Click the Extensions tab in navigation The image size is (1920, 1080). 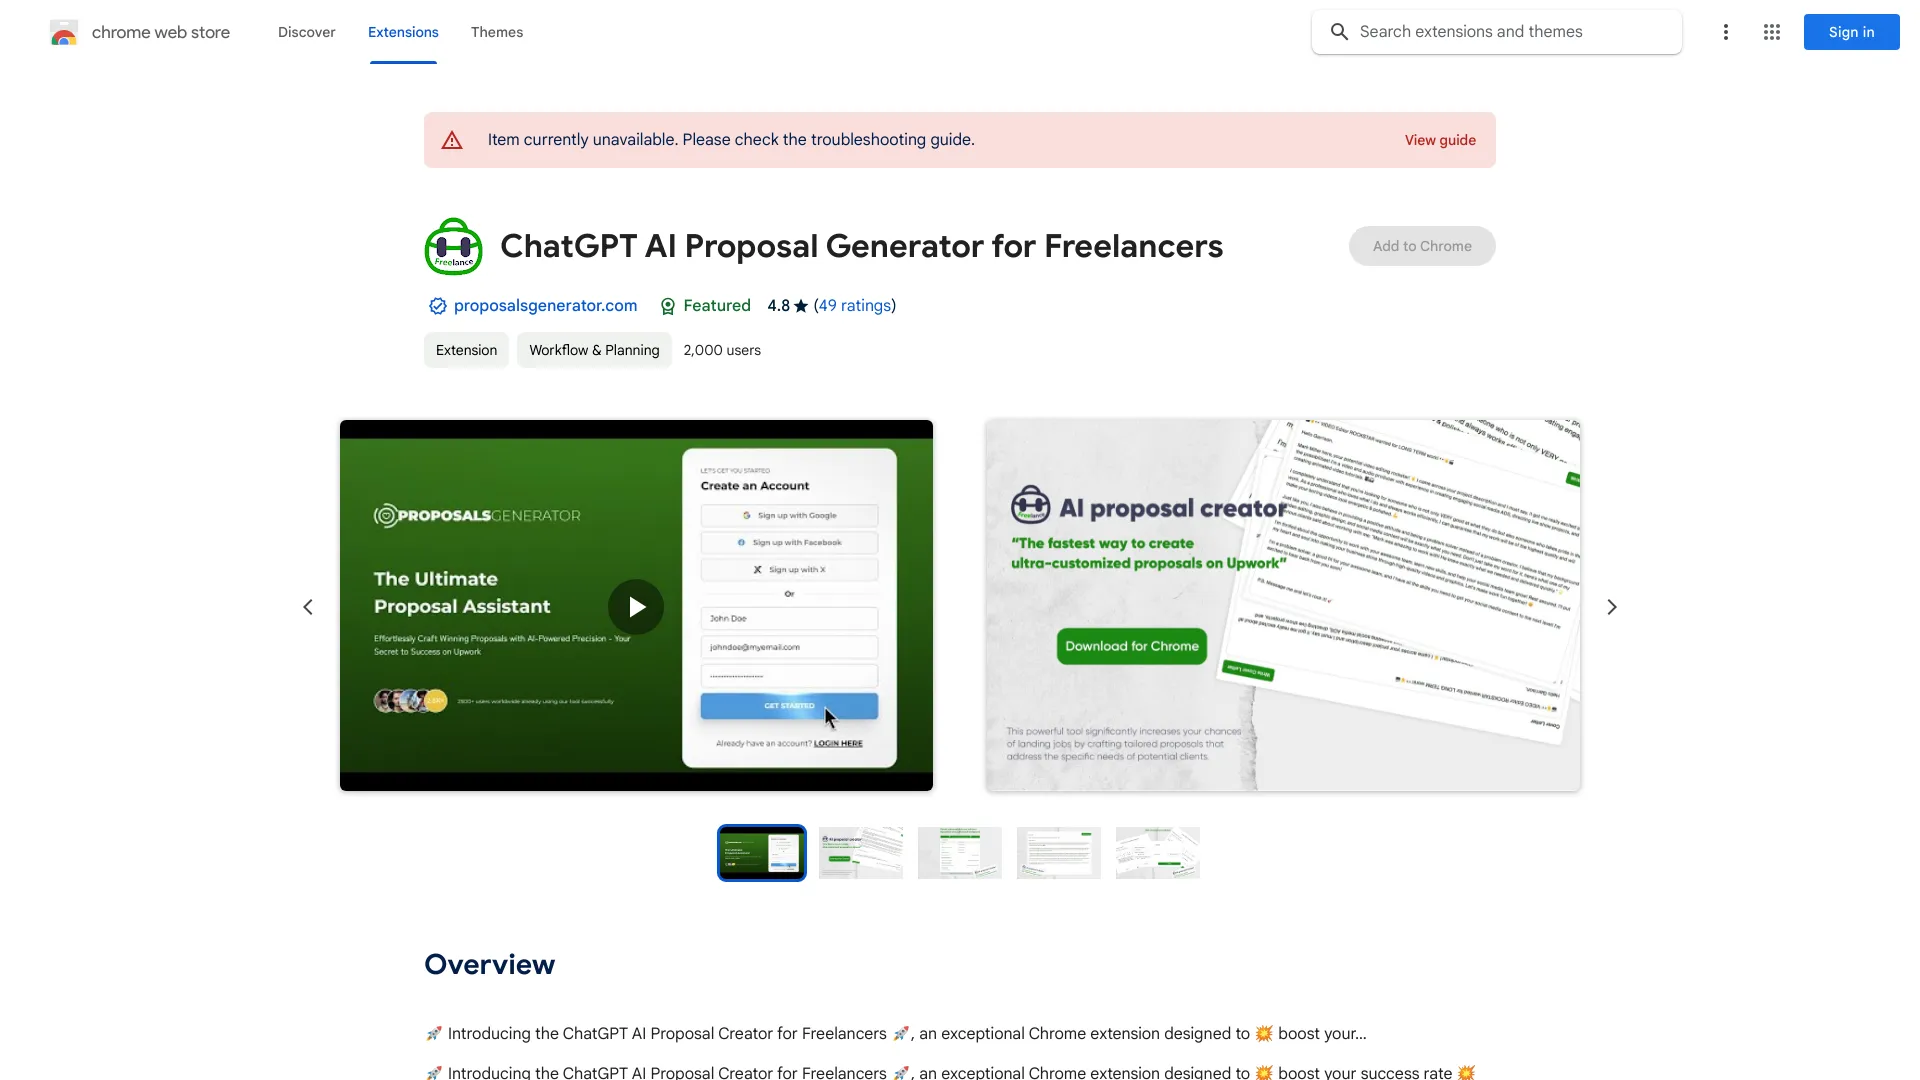[402, 32]
